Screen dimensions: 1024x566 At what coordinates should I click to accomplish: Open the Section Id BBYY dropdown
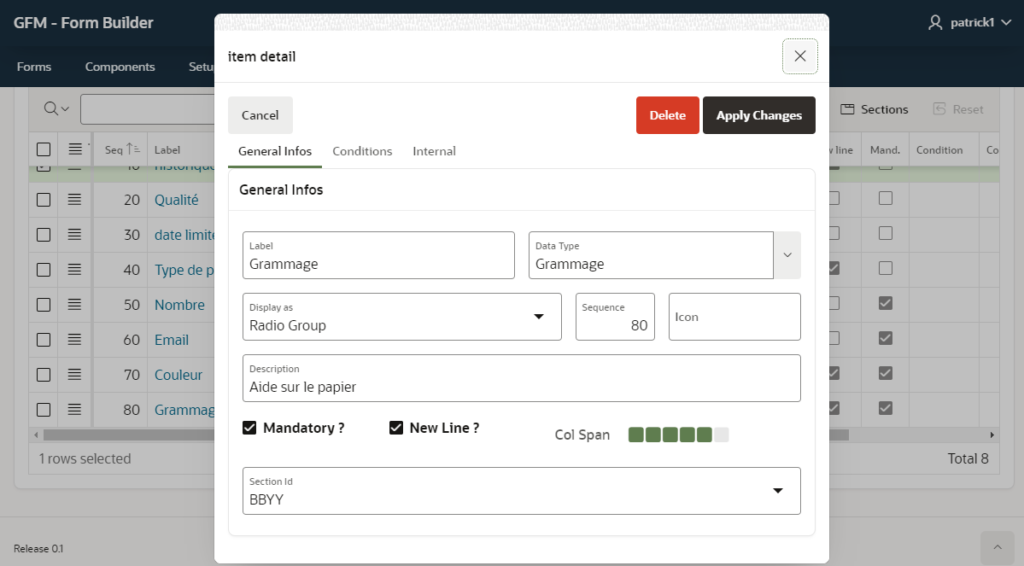click(x=521, y=491)
